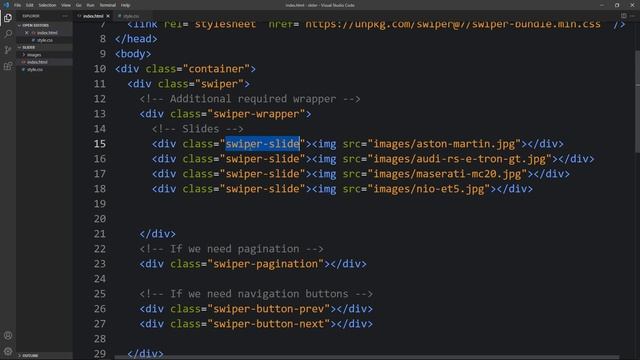
Task: Select style.css in the Open Editors list
Action: click(45, 40)
